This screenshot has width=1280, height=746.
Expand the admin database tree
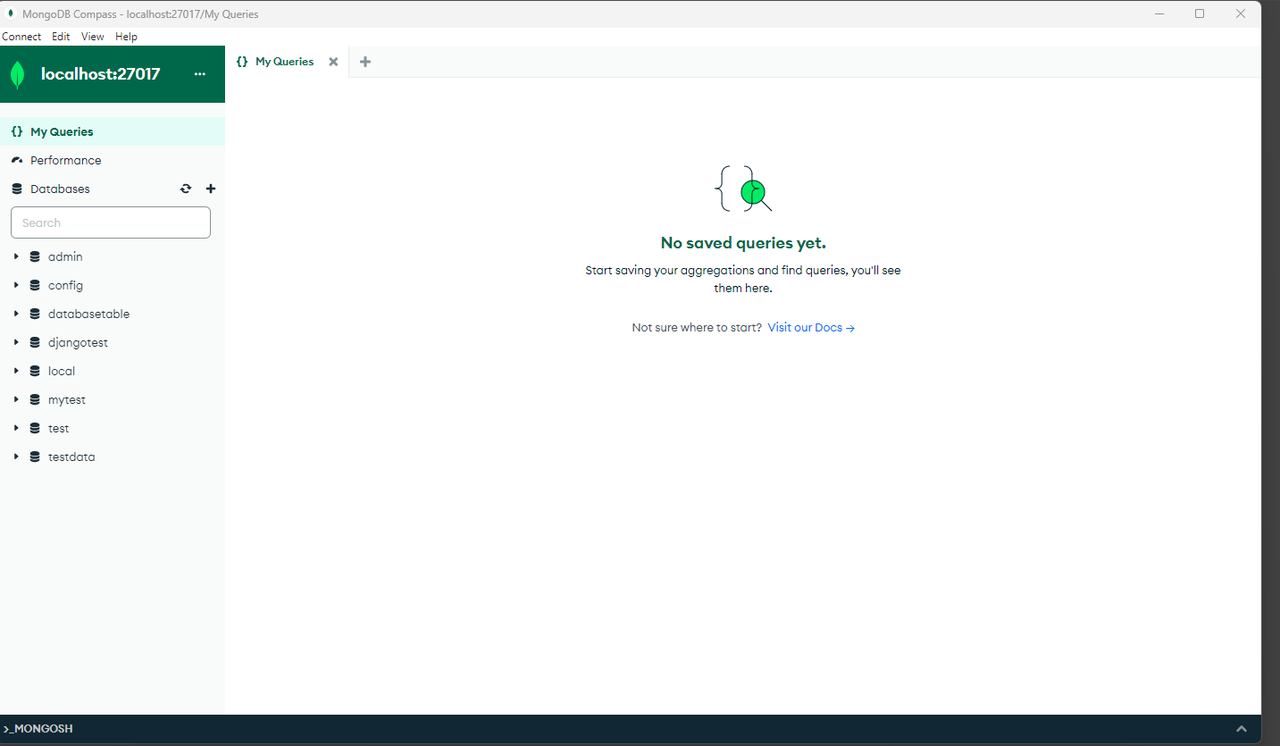pyautogui.click(x=16, y=257)
